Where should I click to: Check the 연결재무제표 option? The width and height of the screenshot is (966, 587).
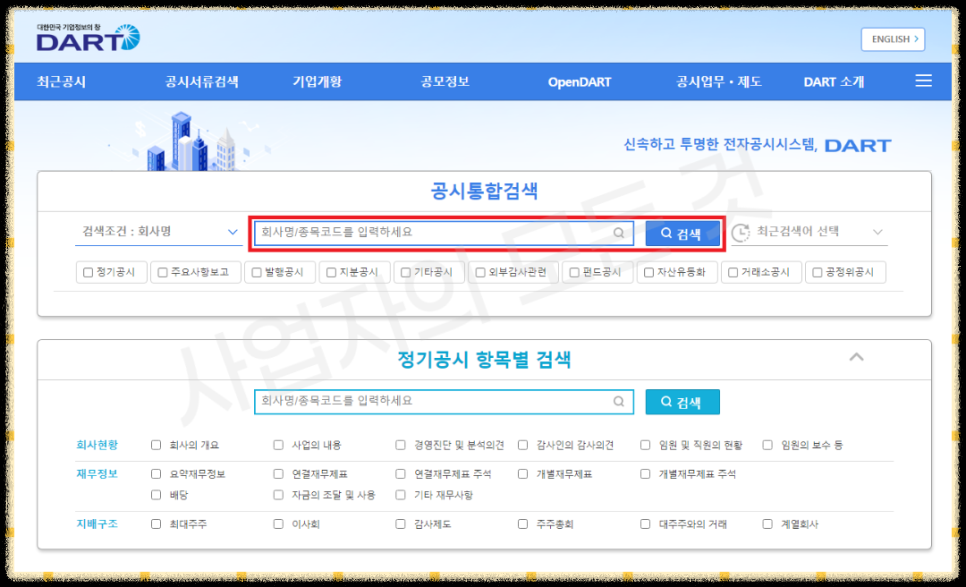pos(277,474)
